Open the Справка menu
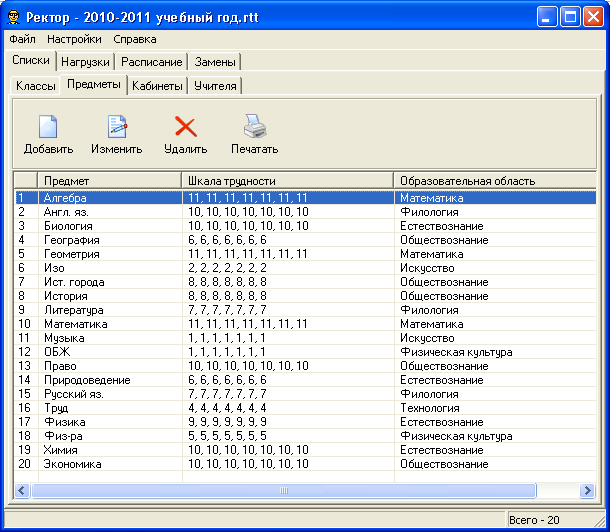The height and width of the screenshot is (532, 610). [x=135, y=39]
